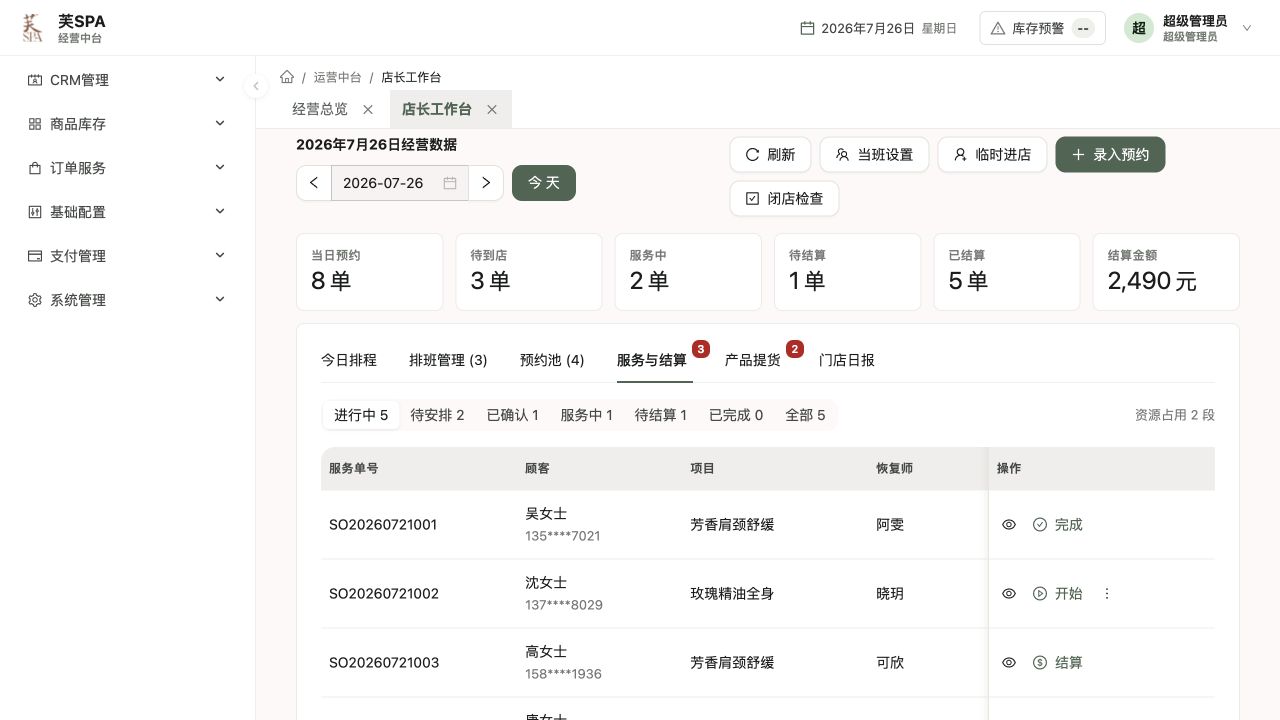The image size is (1280, 720).
Task: Open the 门店日报 tab
Action: point(847,360)
